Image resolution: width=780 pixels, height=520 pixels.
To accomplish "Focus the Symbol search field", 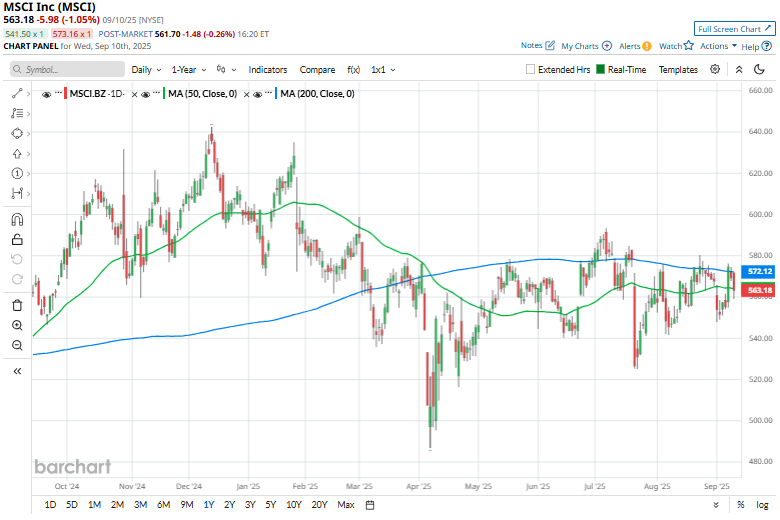I will 67,69.
